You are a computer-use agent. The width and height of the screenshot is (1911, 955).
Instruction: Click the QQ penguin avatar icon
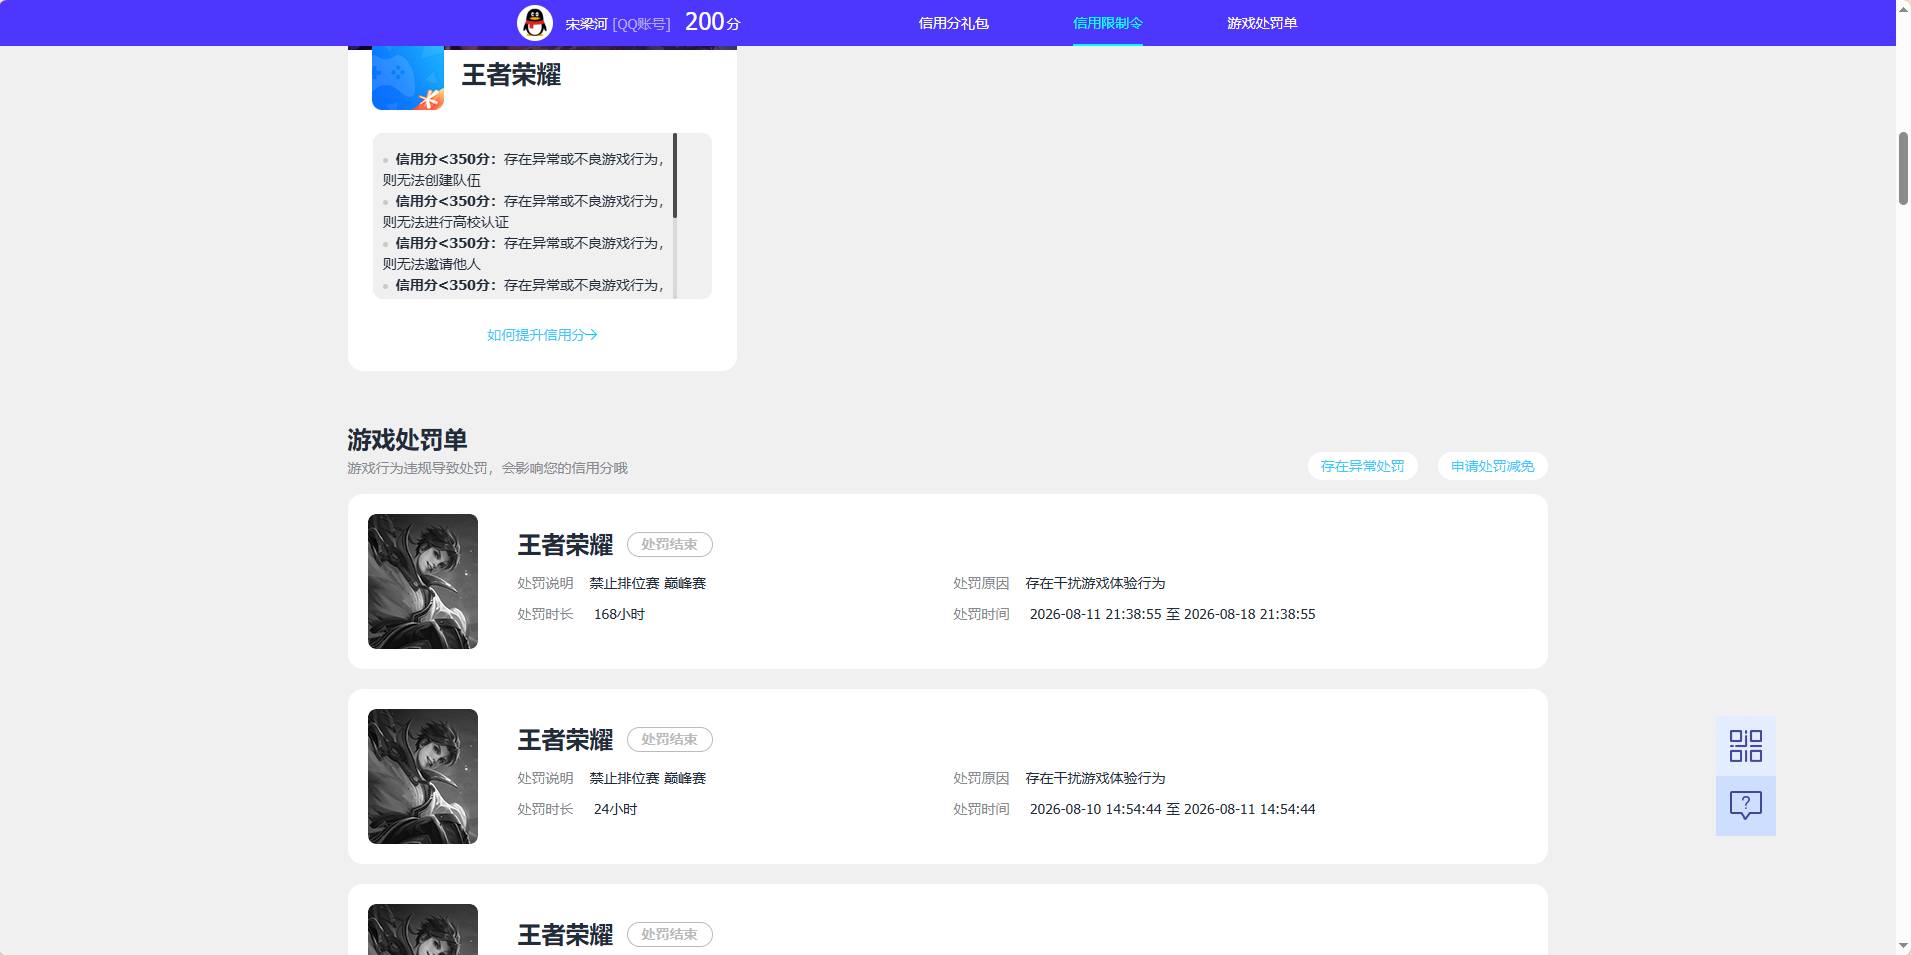tap(535, 23)
